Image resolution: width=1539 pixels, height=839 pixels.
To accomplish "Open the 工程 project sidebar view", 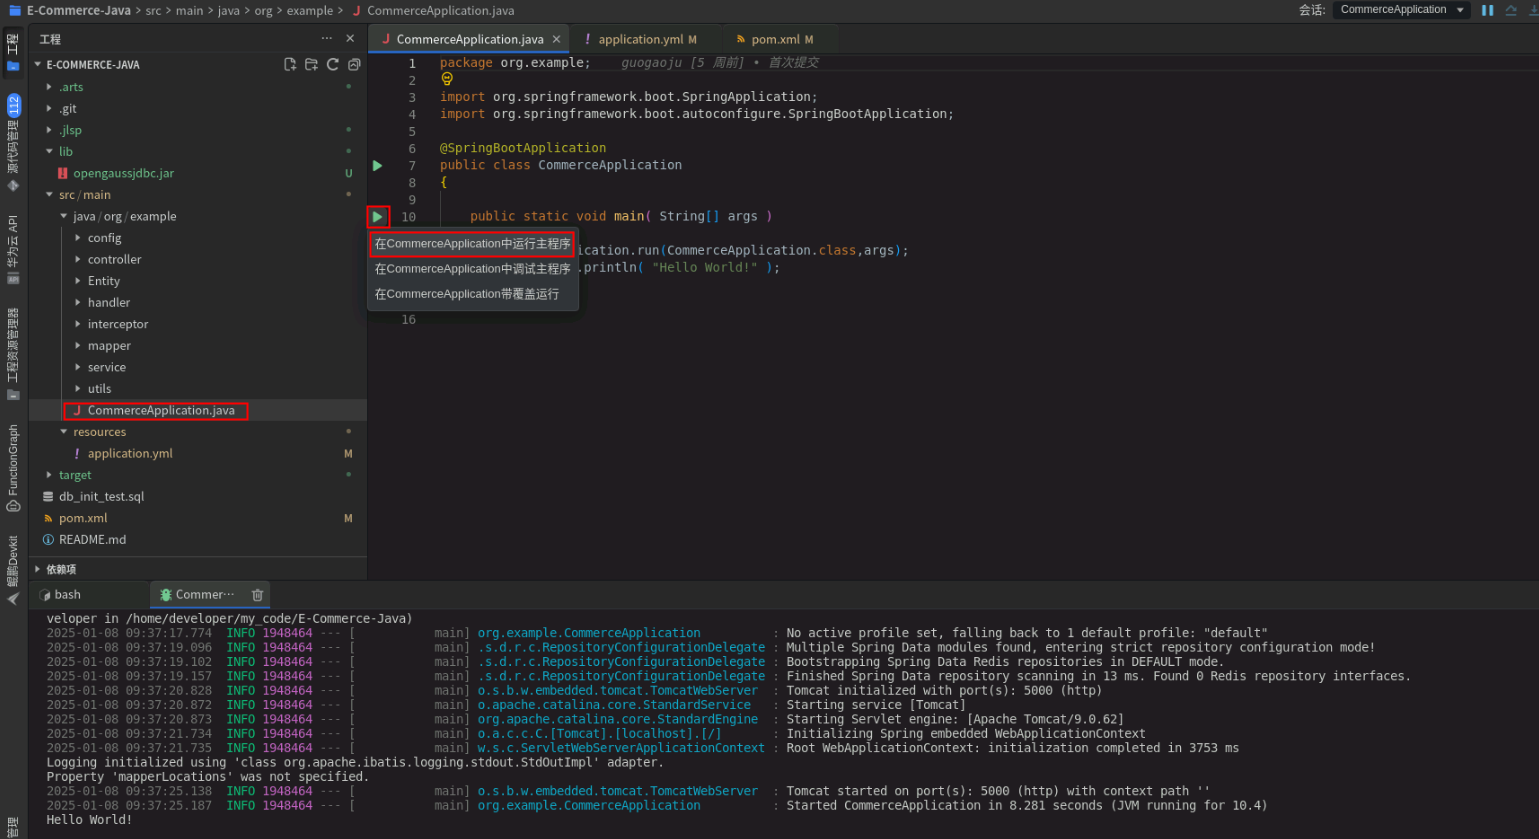I will tap(13, 52).
